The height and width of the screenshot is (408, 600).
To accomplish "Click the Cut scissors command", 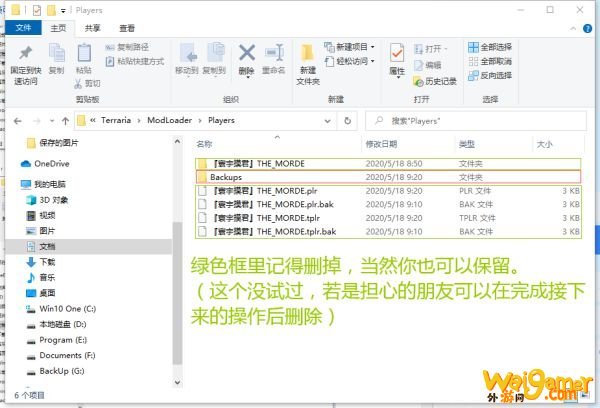I will [87, 83].
